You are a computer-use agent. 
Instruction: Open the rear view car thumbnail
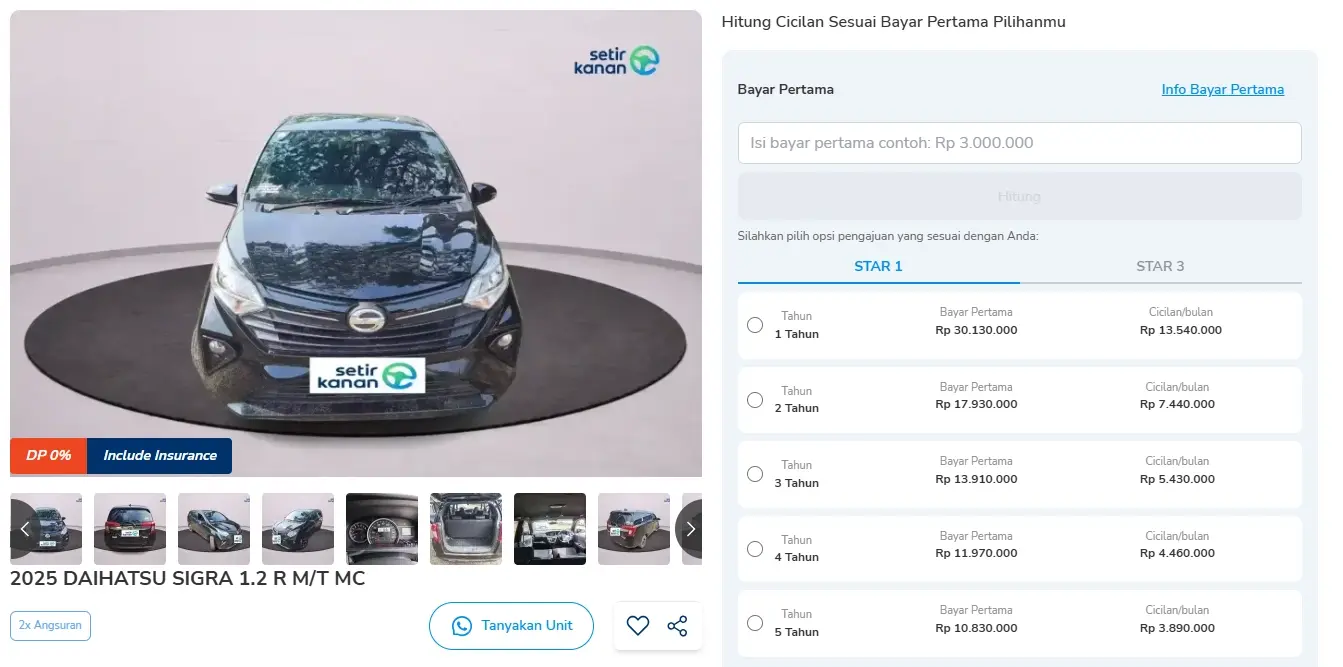(x=130, y=529)
